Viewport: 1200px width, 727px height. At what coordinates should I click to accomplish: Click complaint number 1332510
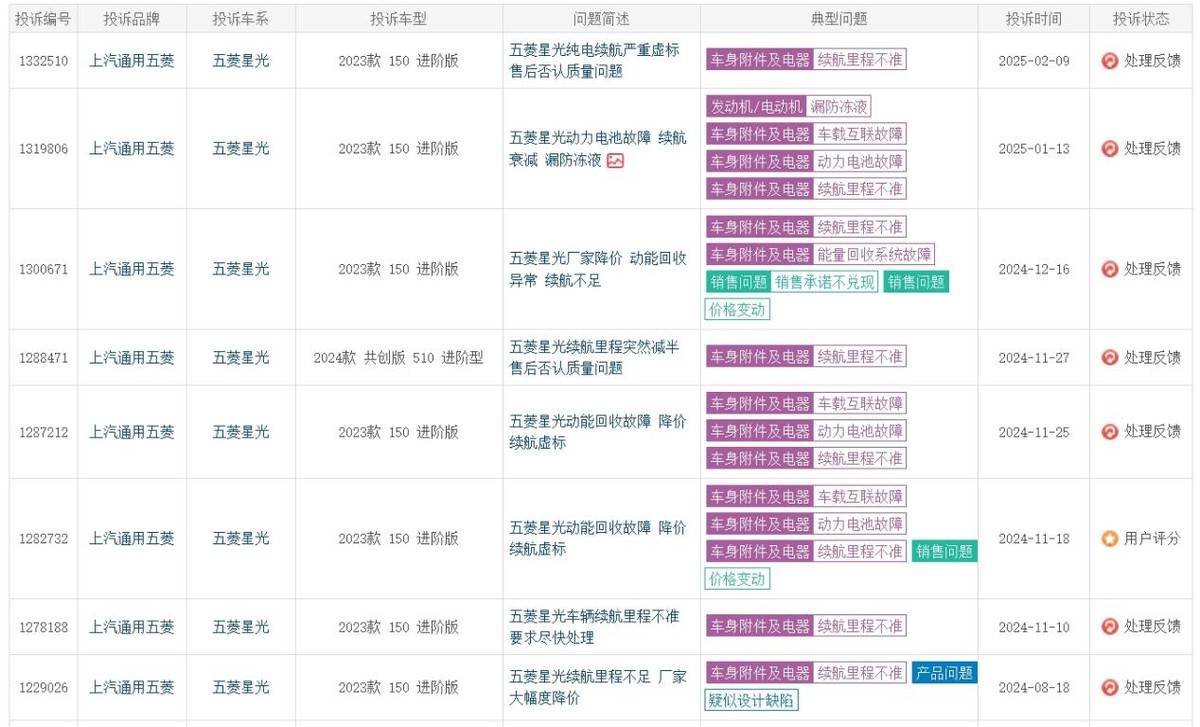(43, 60)
